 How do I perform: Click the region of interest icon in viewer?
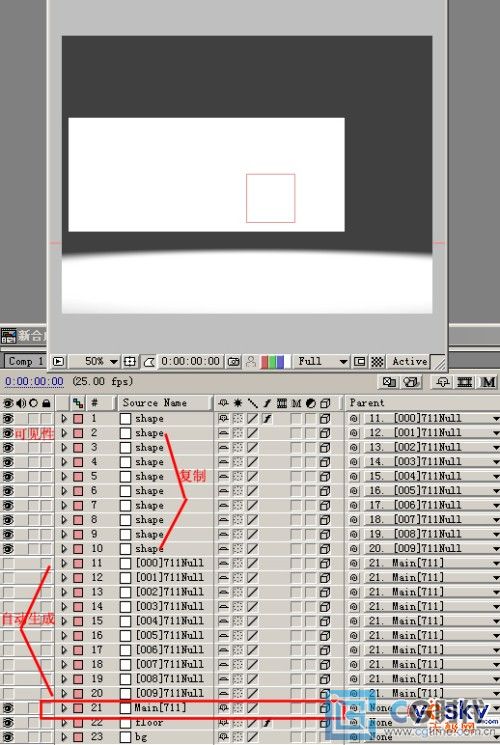[360, 362]
